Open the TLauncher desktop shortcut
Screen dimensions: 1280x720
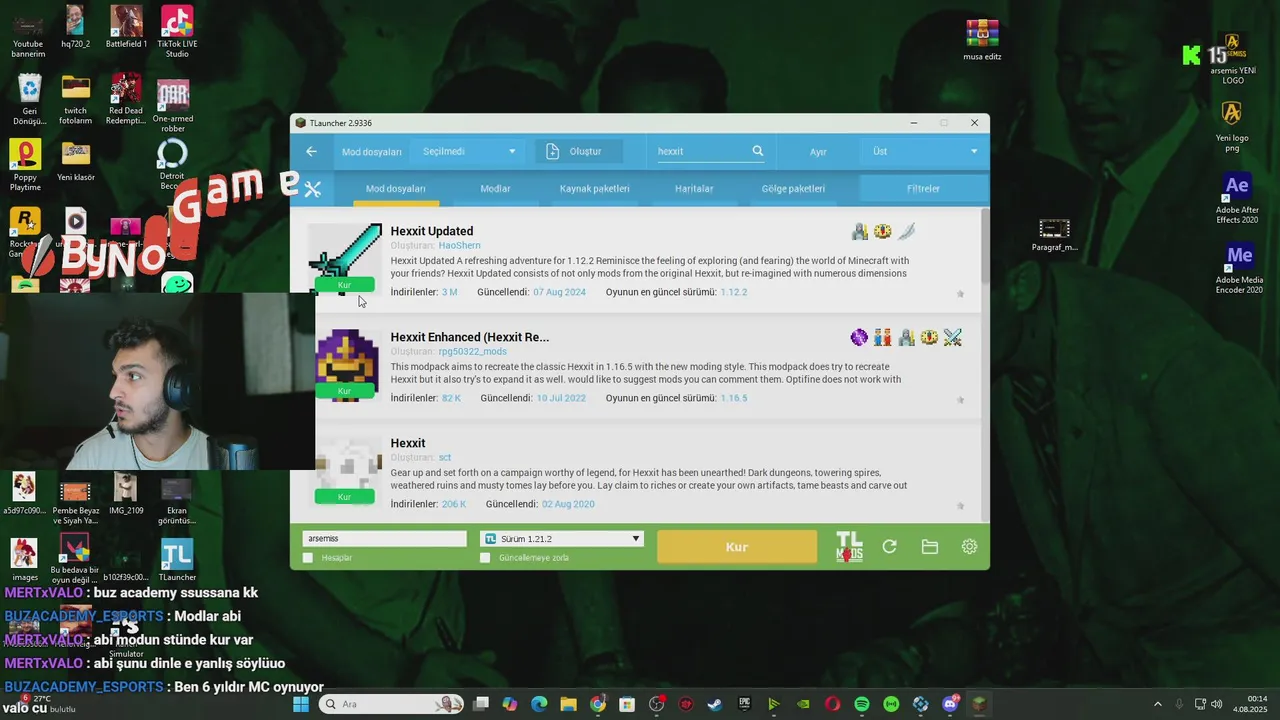click(177, 560)
